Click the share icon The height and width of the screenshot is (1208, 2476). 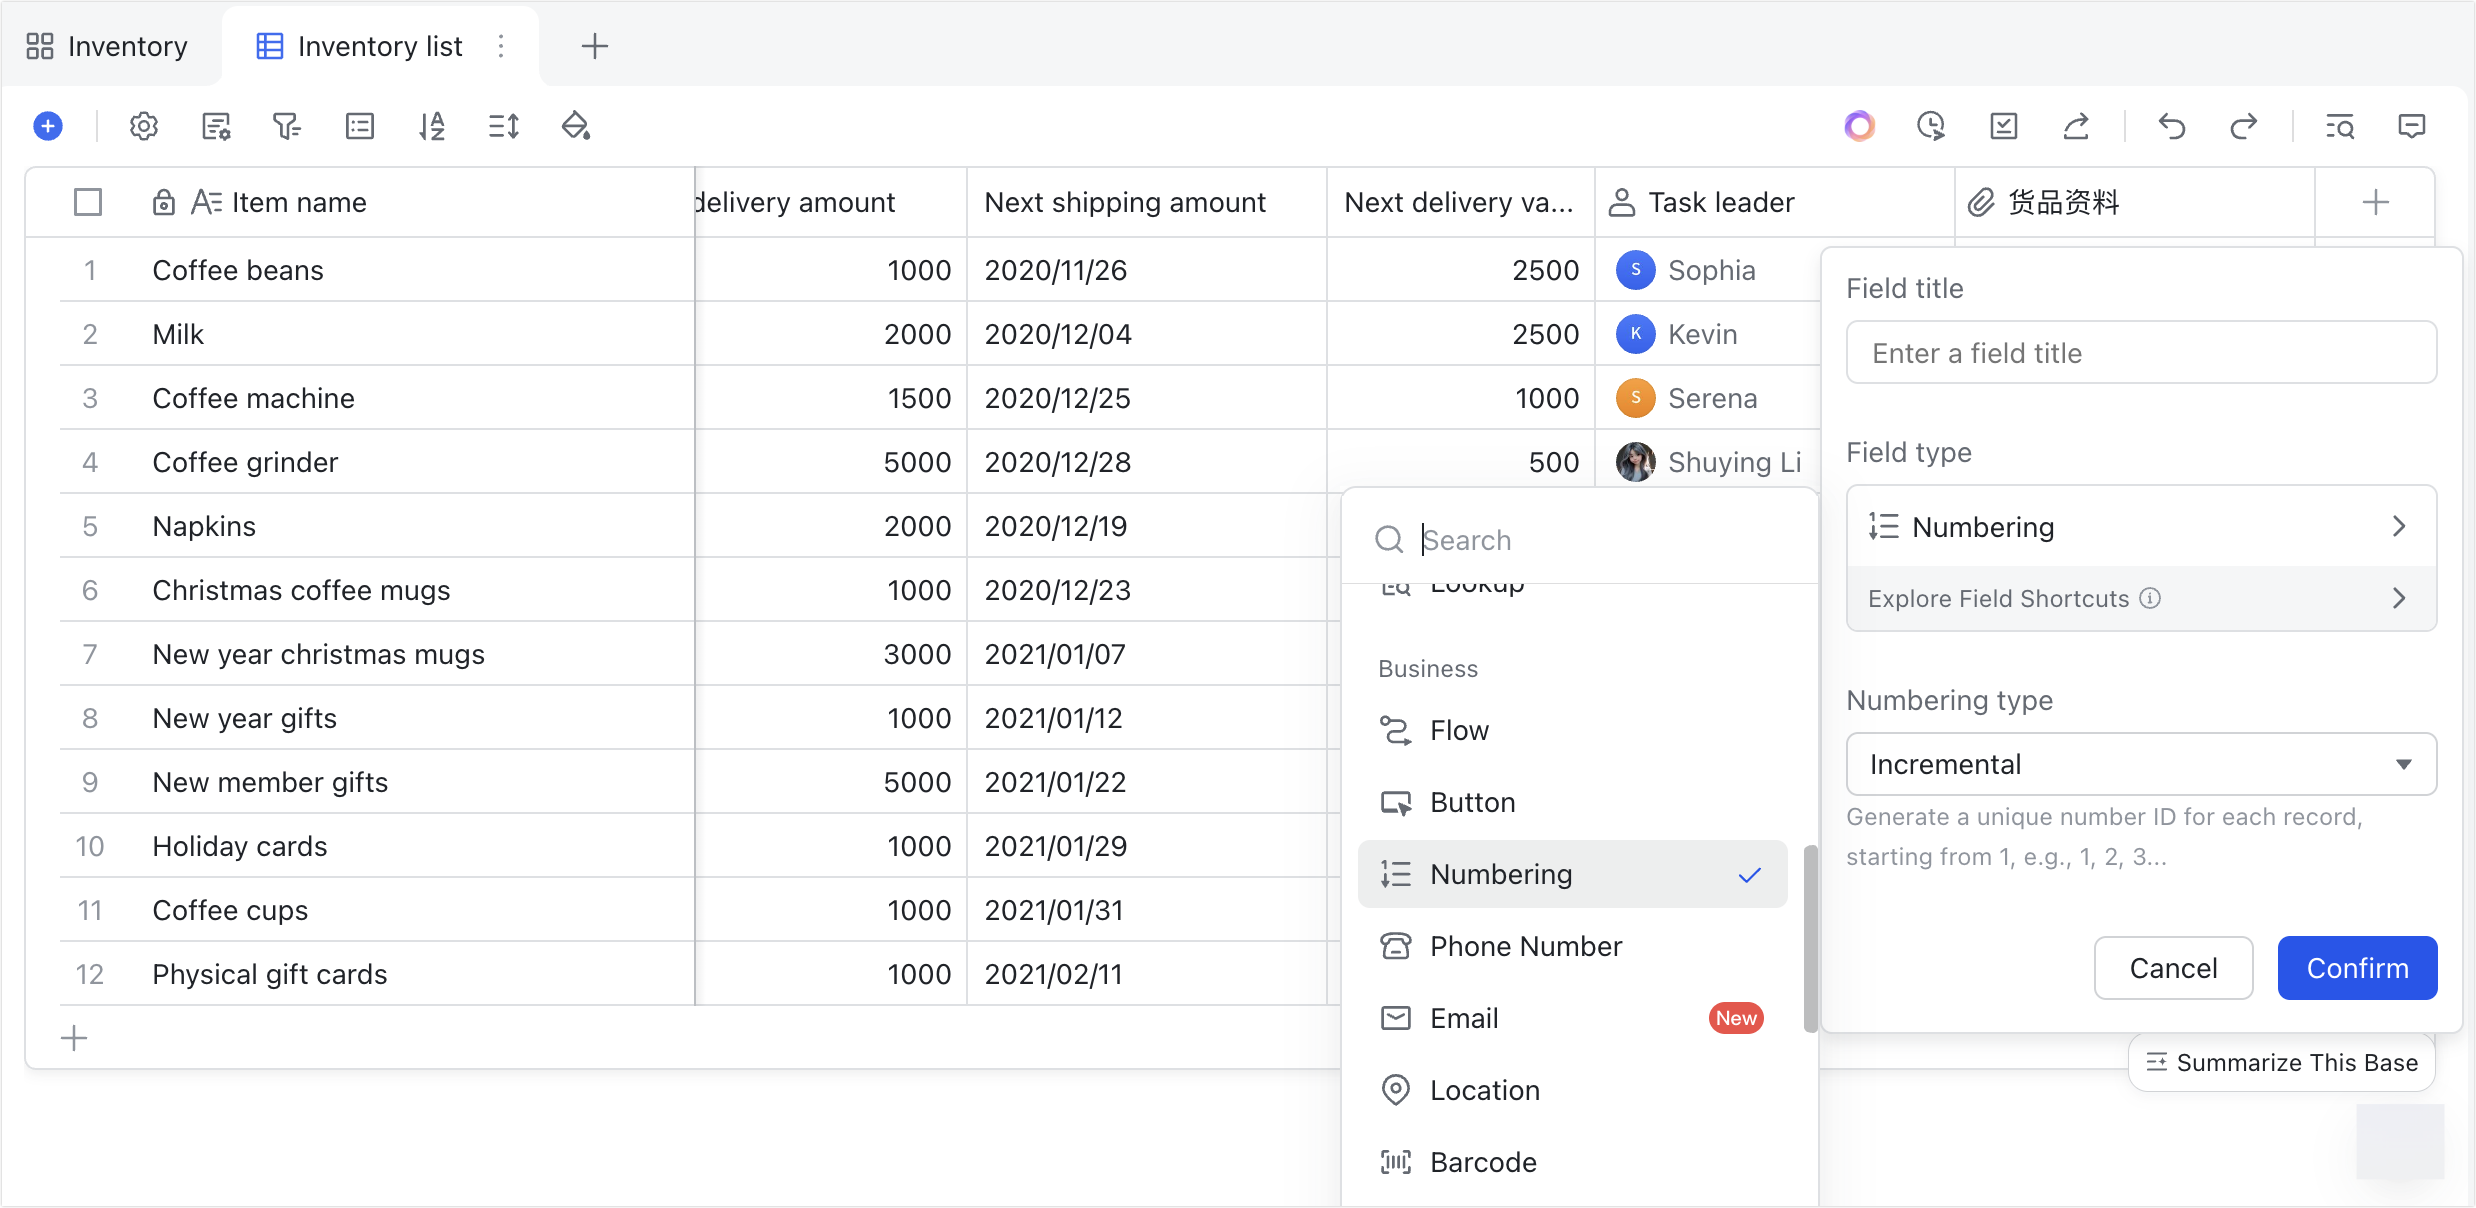[2076, 126]
